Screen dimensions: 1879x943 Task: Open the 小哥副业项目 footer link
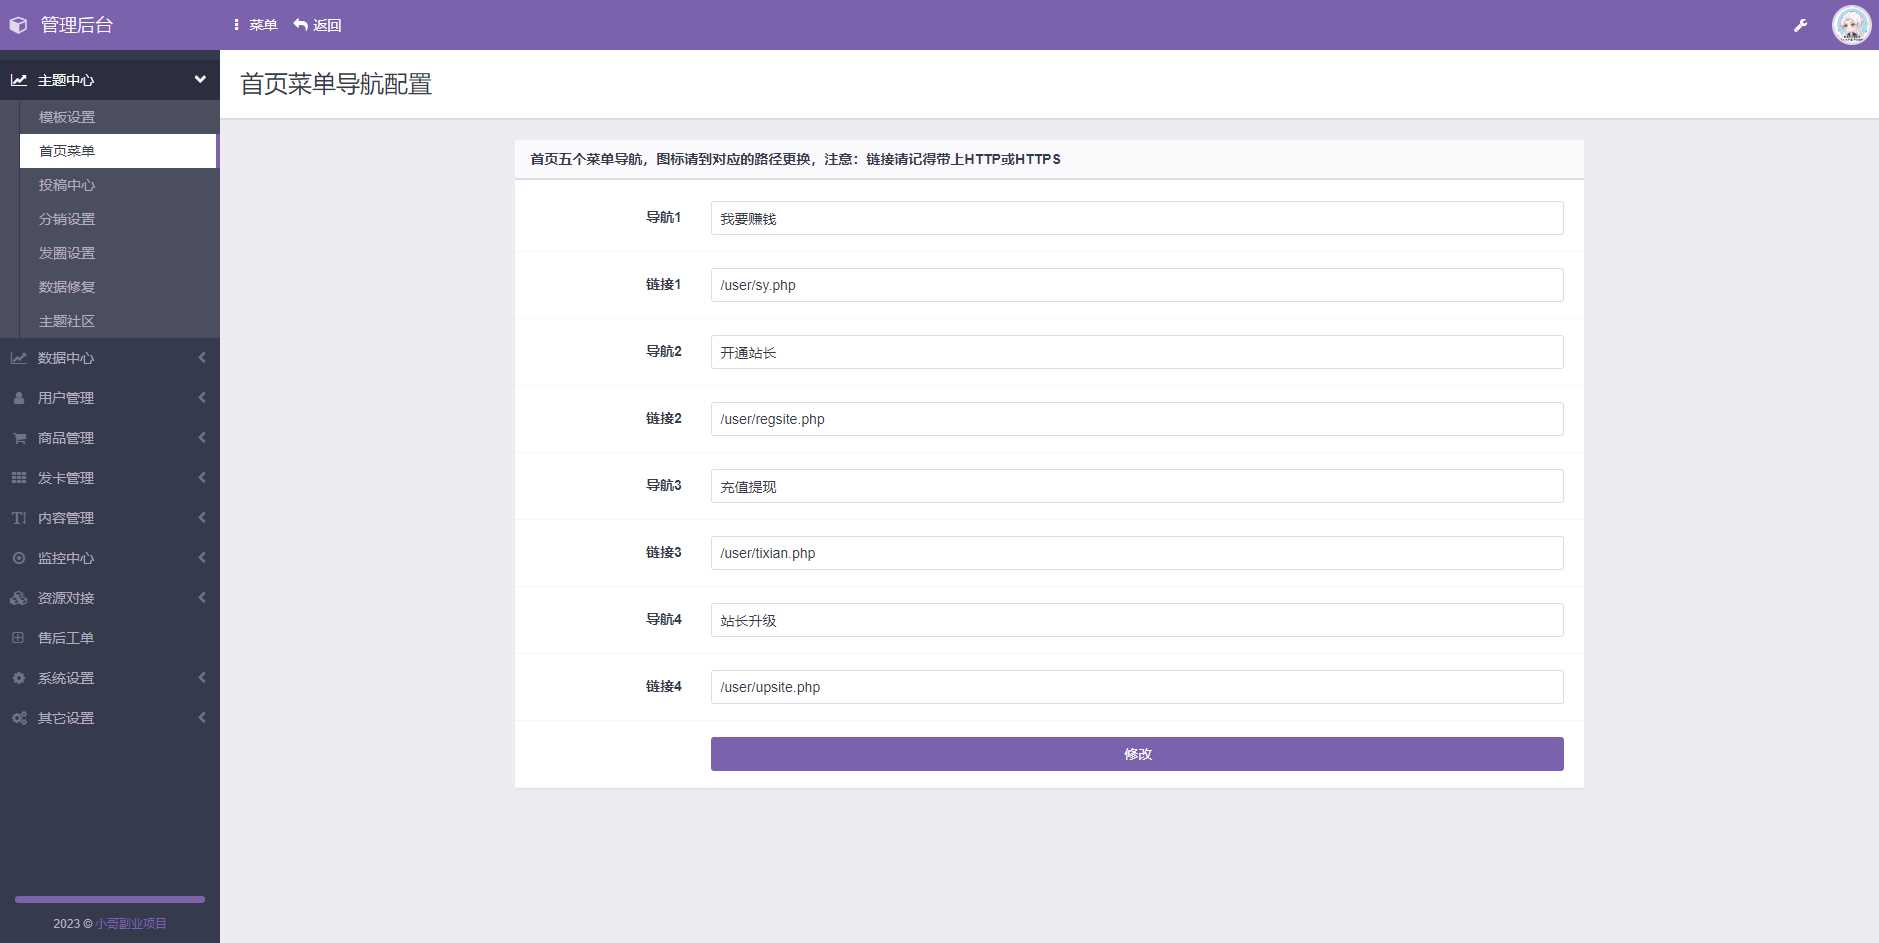(x=131, y=923)
